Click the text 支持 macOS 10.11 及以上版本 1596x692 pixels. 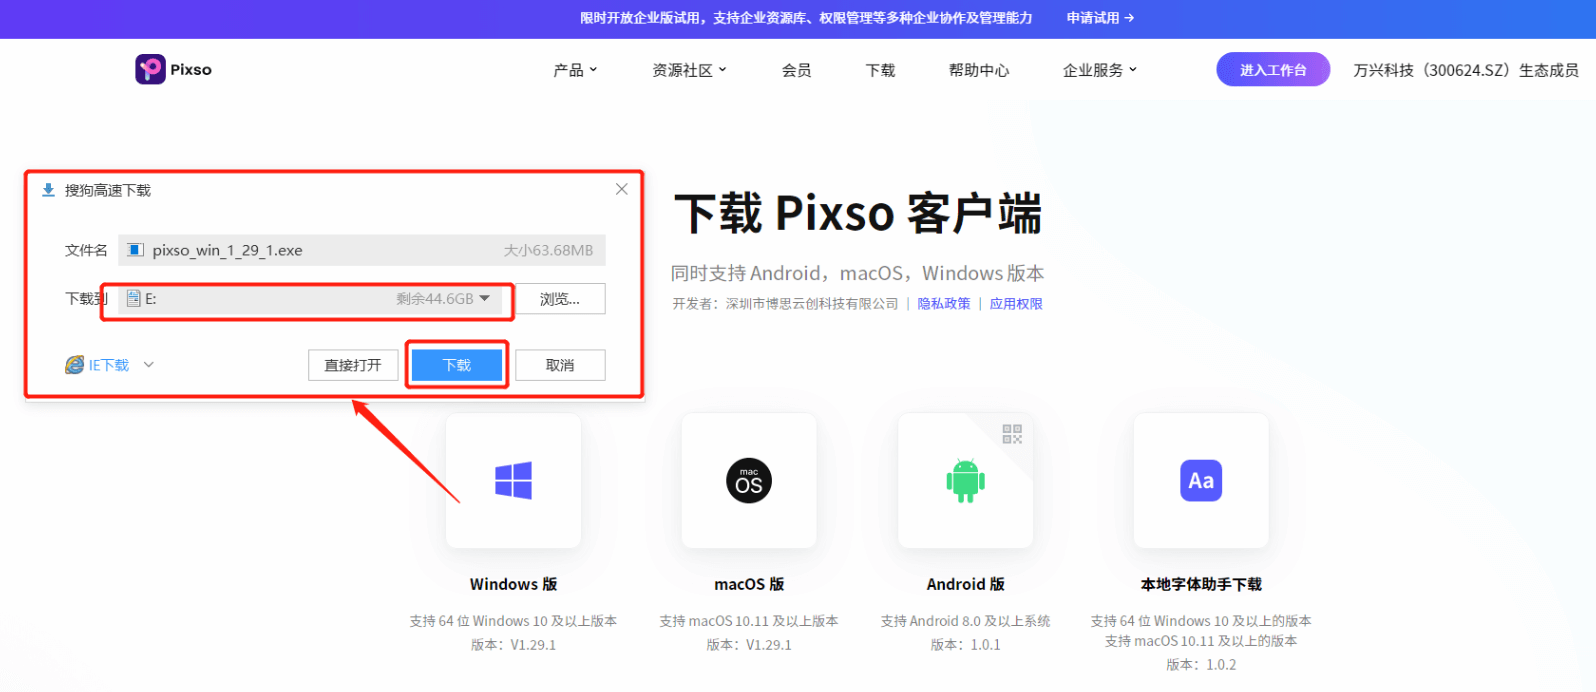click(x=749, y=621)
